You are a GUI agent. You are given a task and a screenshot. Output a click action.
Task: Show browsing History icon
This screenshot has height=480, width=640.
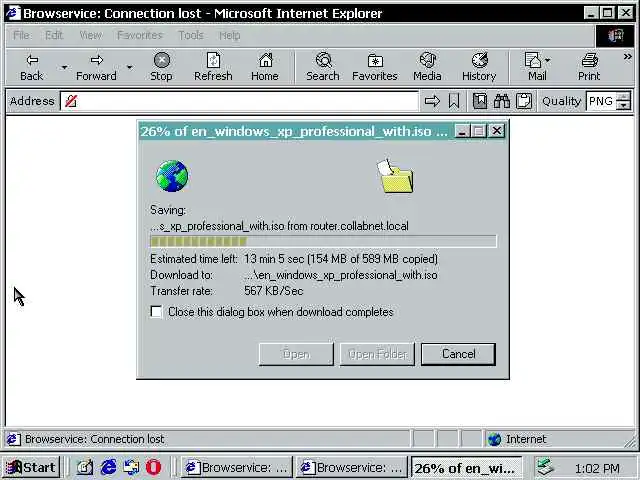tap(479, 67)
